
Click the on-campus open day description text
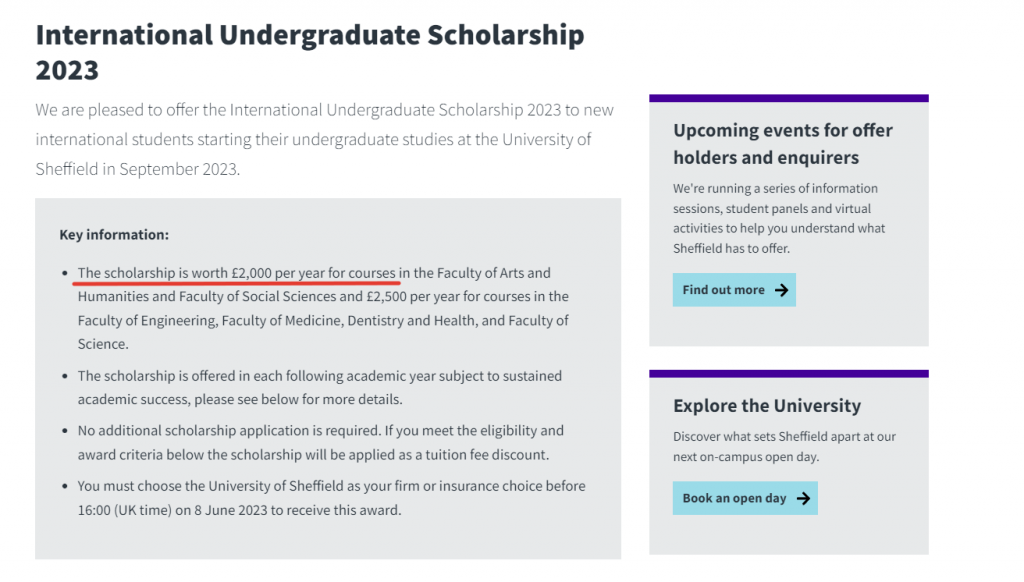pyautogui.click(x=784, y=446)
